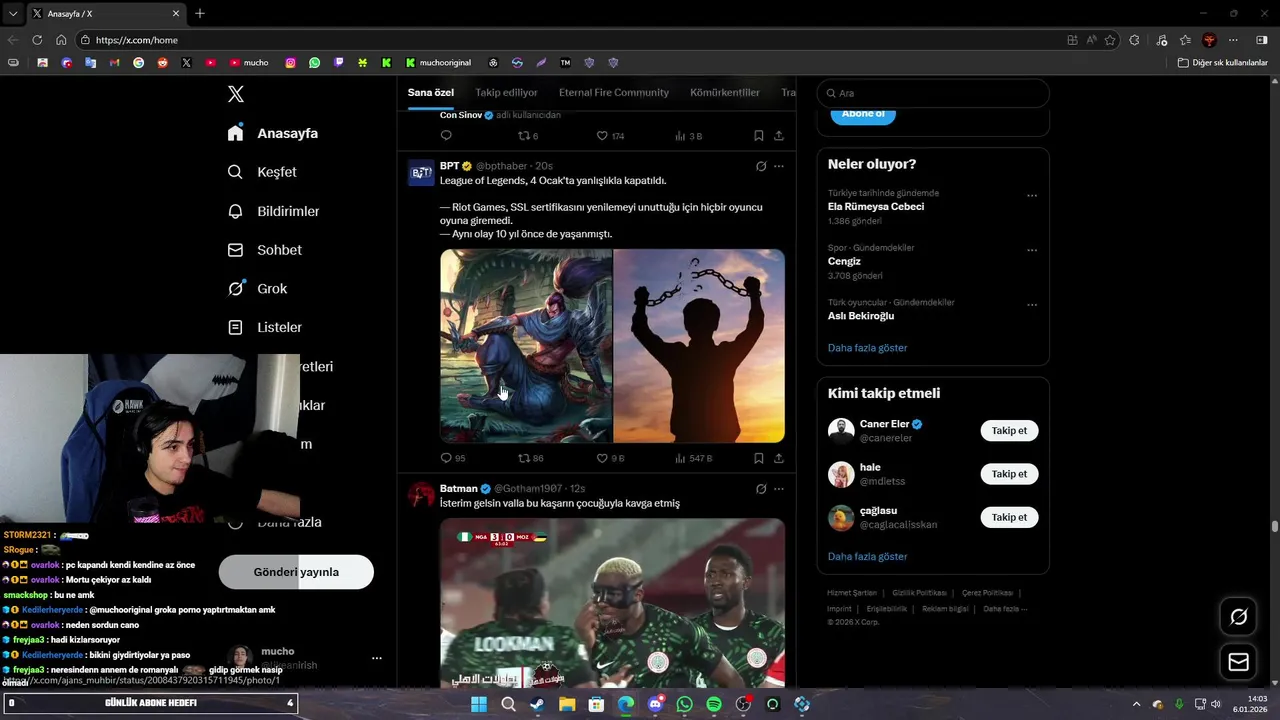
Task: Close the Anasayfa / X browser tab
Action: click(x=177, y=14)
